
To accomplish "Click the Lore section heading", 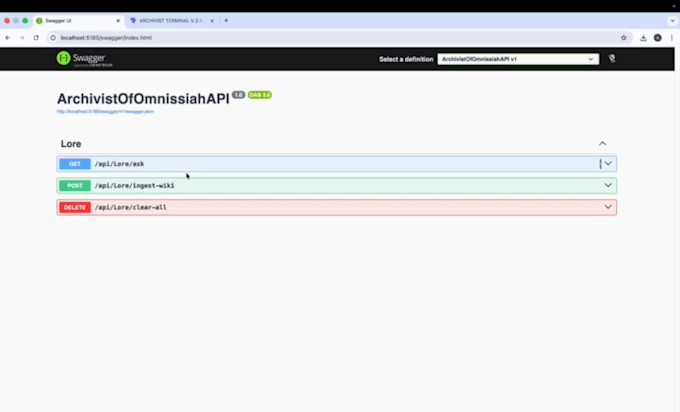I will tap(71, 144).
